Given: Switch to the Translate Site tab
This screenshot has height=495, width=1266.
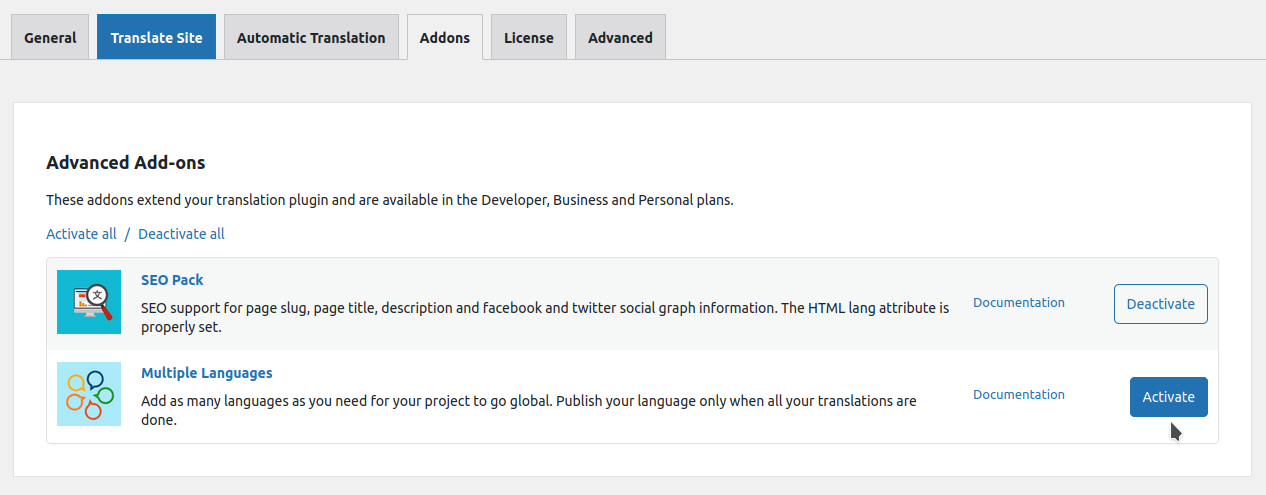Looking at the screenshot, I should coord(156,37).
